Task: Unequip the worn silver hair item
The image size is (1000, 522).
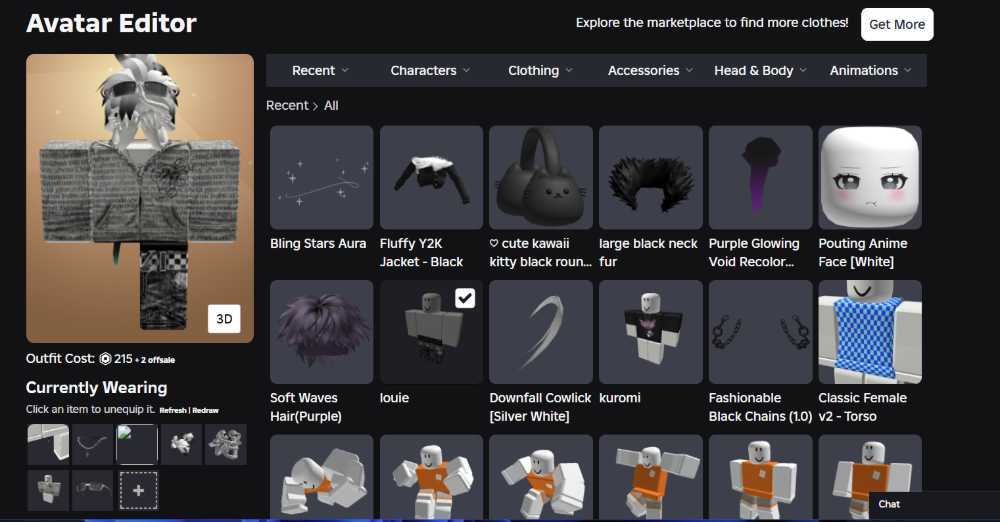Action: click(x=225, y=444)
